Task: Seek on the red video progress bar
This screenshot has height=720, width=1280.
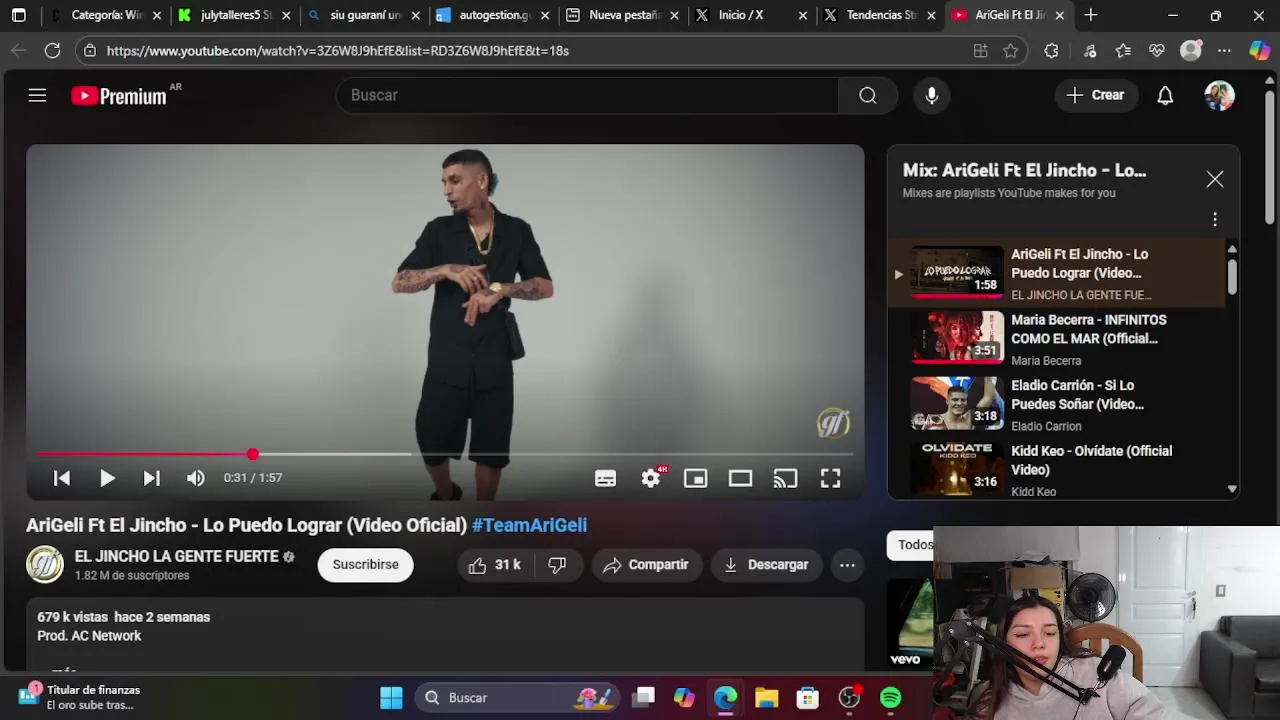Action: click(x=445, y=454)
